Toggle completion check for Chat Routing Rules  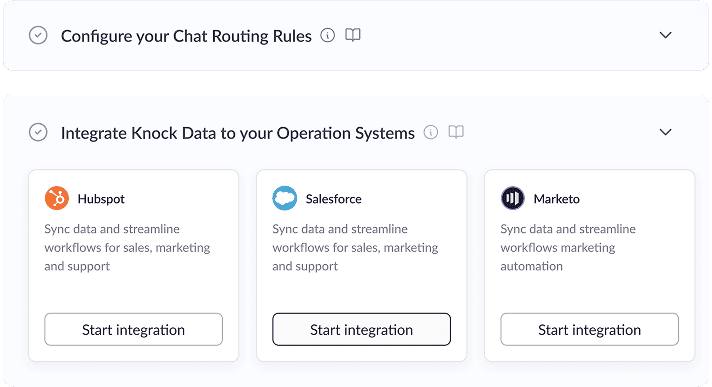(x=38, y=35)
